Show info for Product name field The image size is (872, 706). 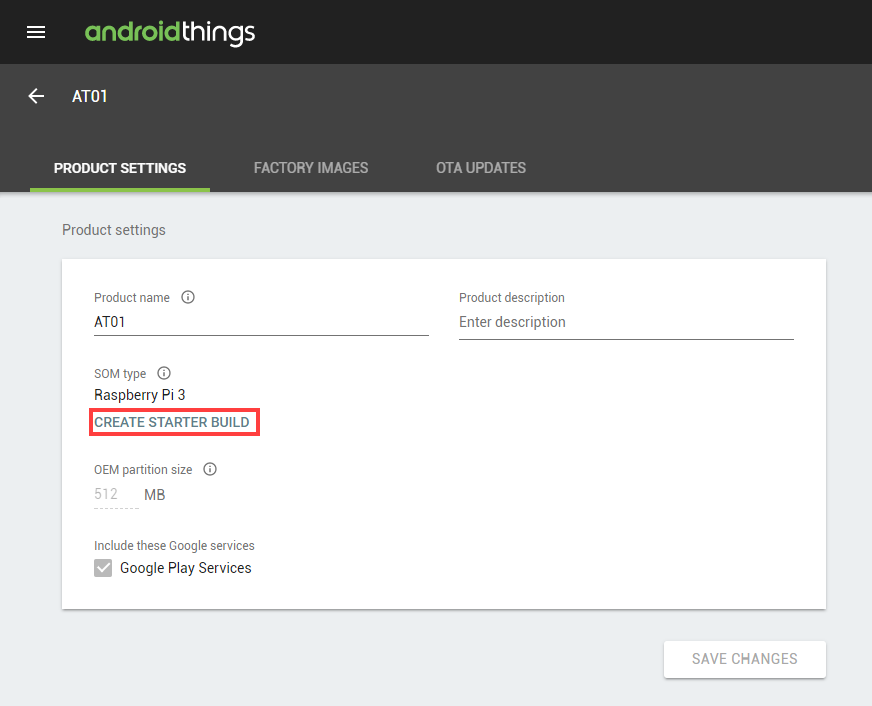click(188, 297)
